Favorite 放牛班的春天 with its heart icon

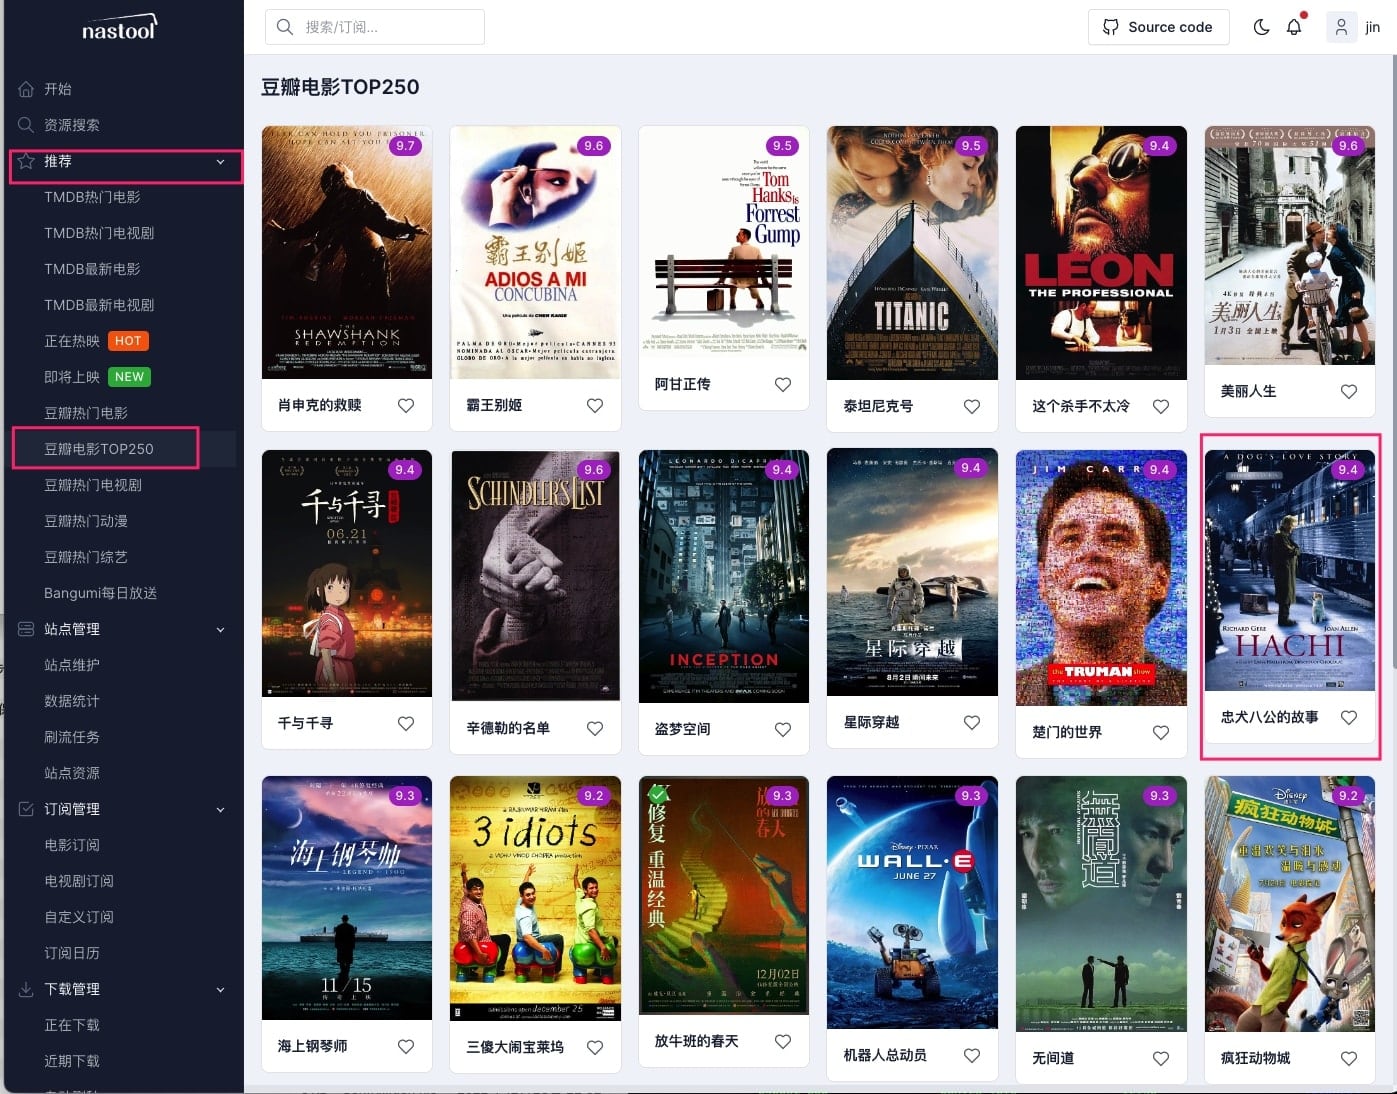[783, 1041]
